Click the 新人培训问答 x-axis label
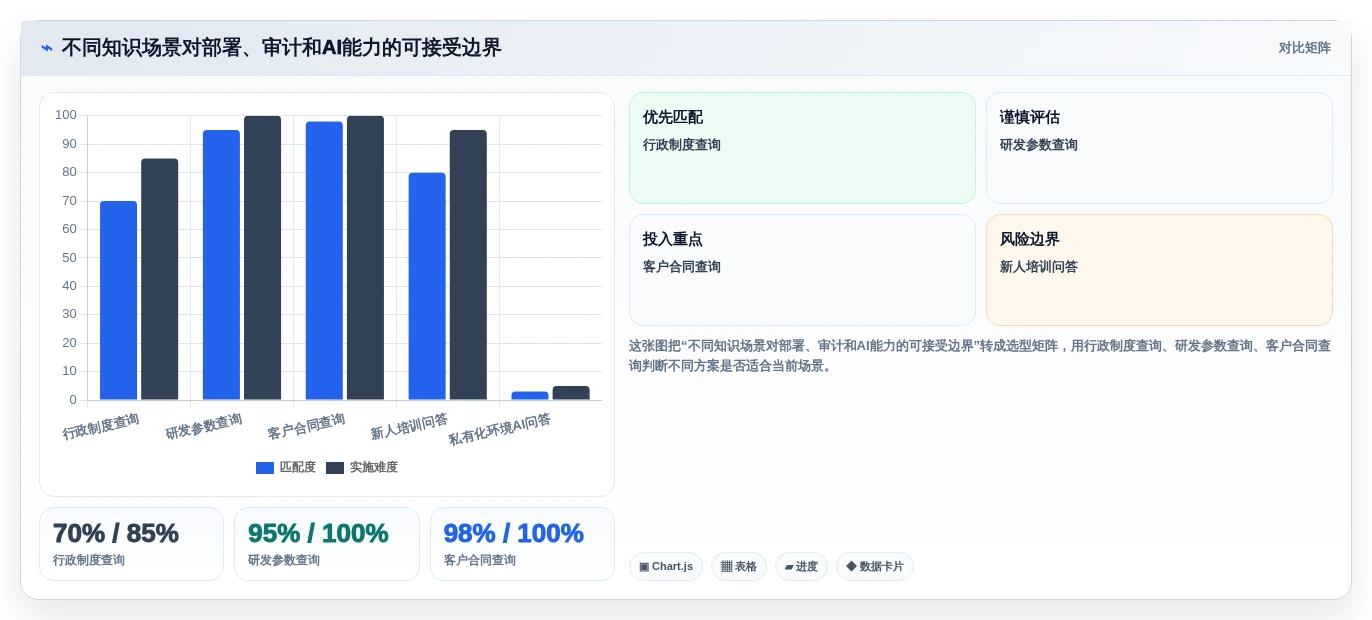 (x=409, y=426)
